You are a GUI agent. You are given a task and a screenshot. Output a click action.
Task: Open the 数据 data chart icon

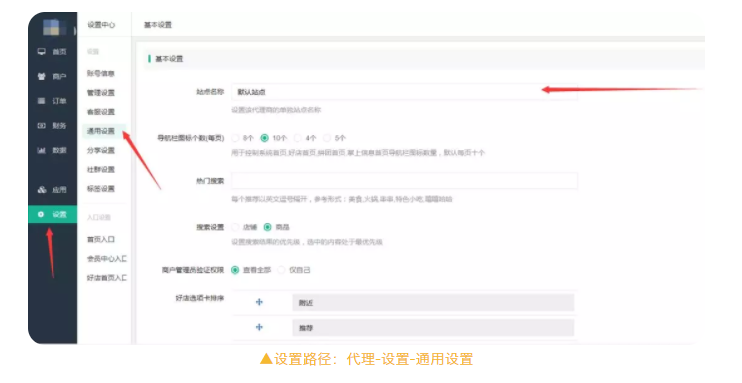click(42, 150)
